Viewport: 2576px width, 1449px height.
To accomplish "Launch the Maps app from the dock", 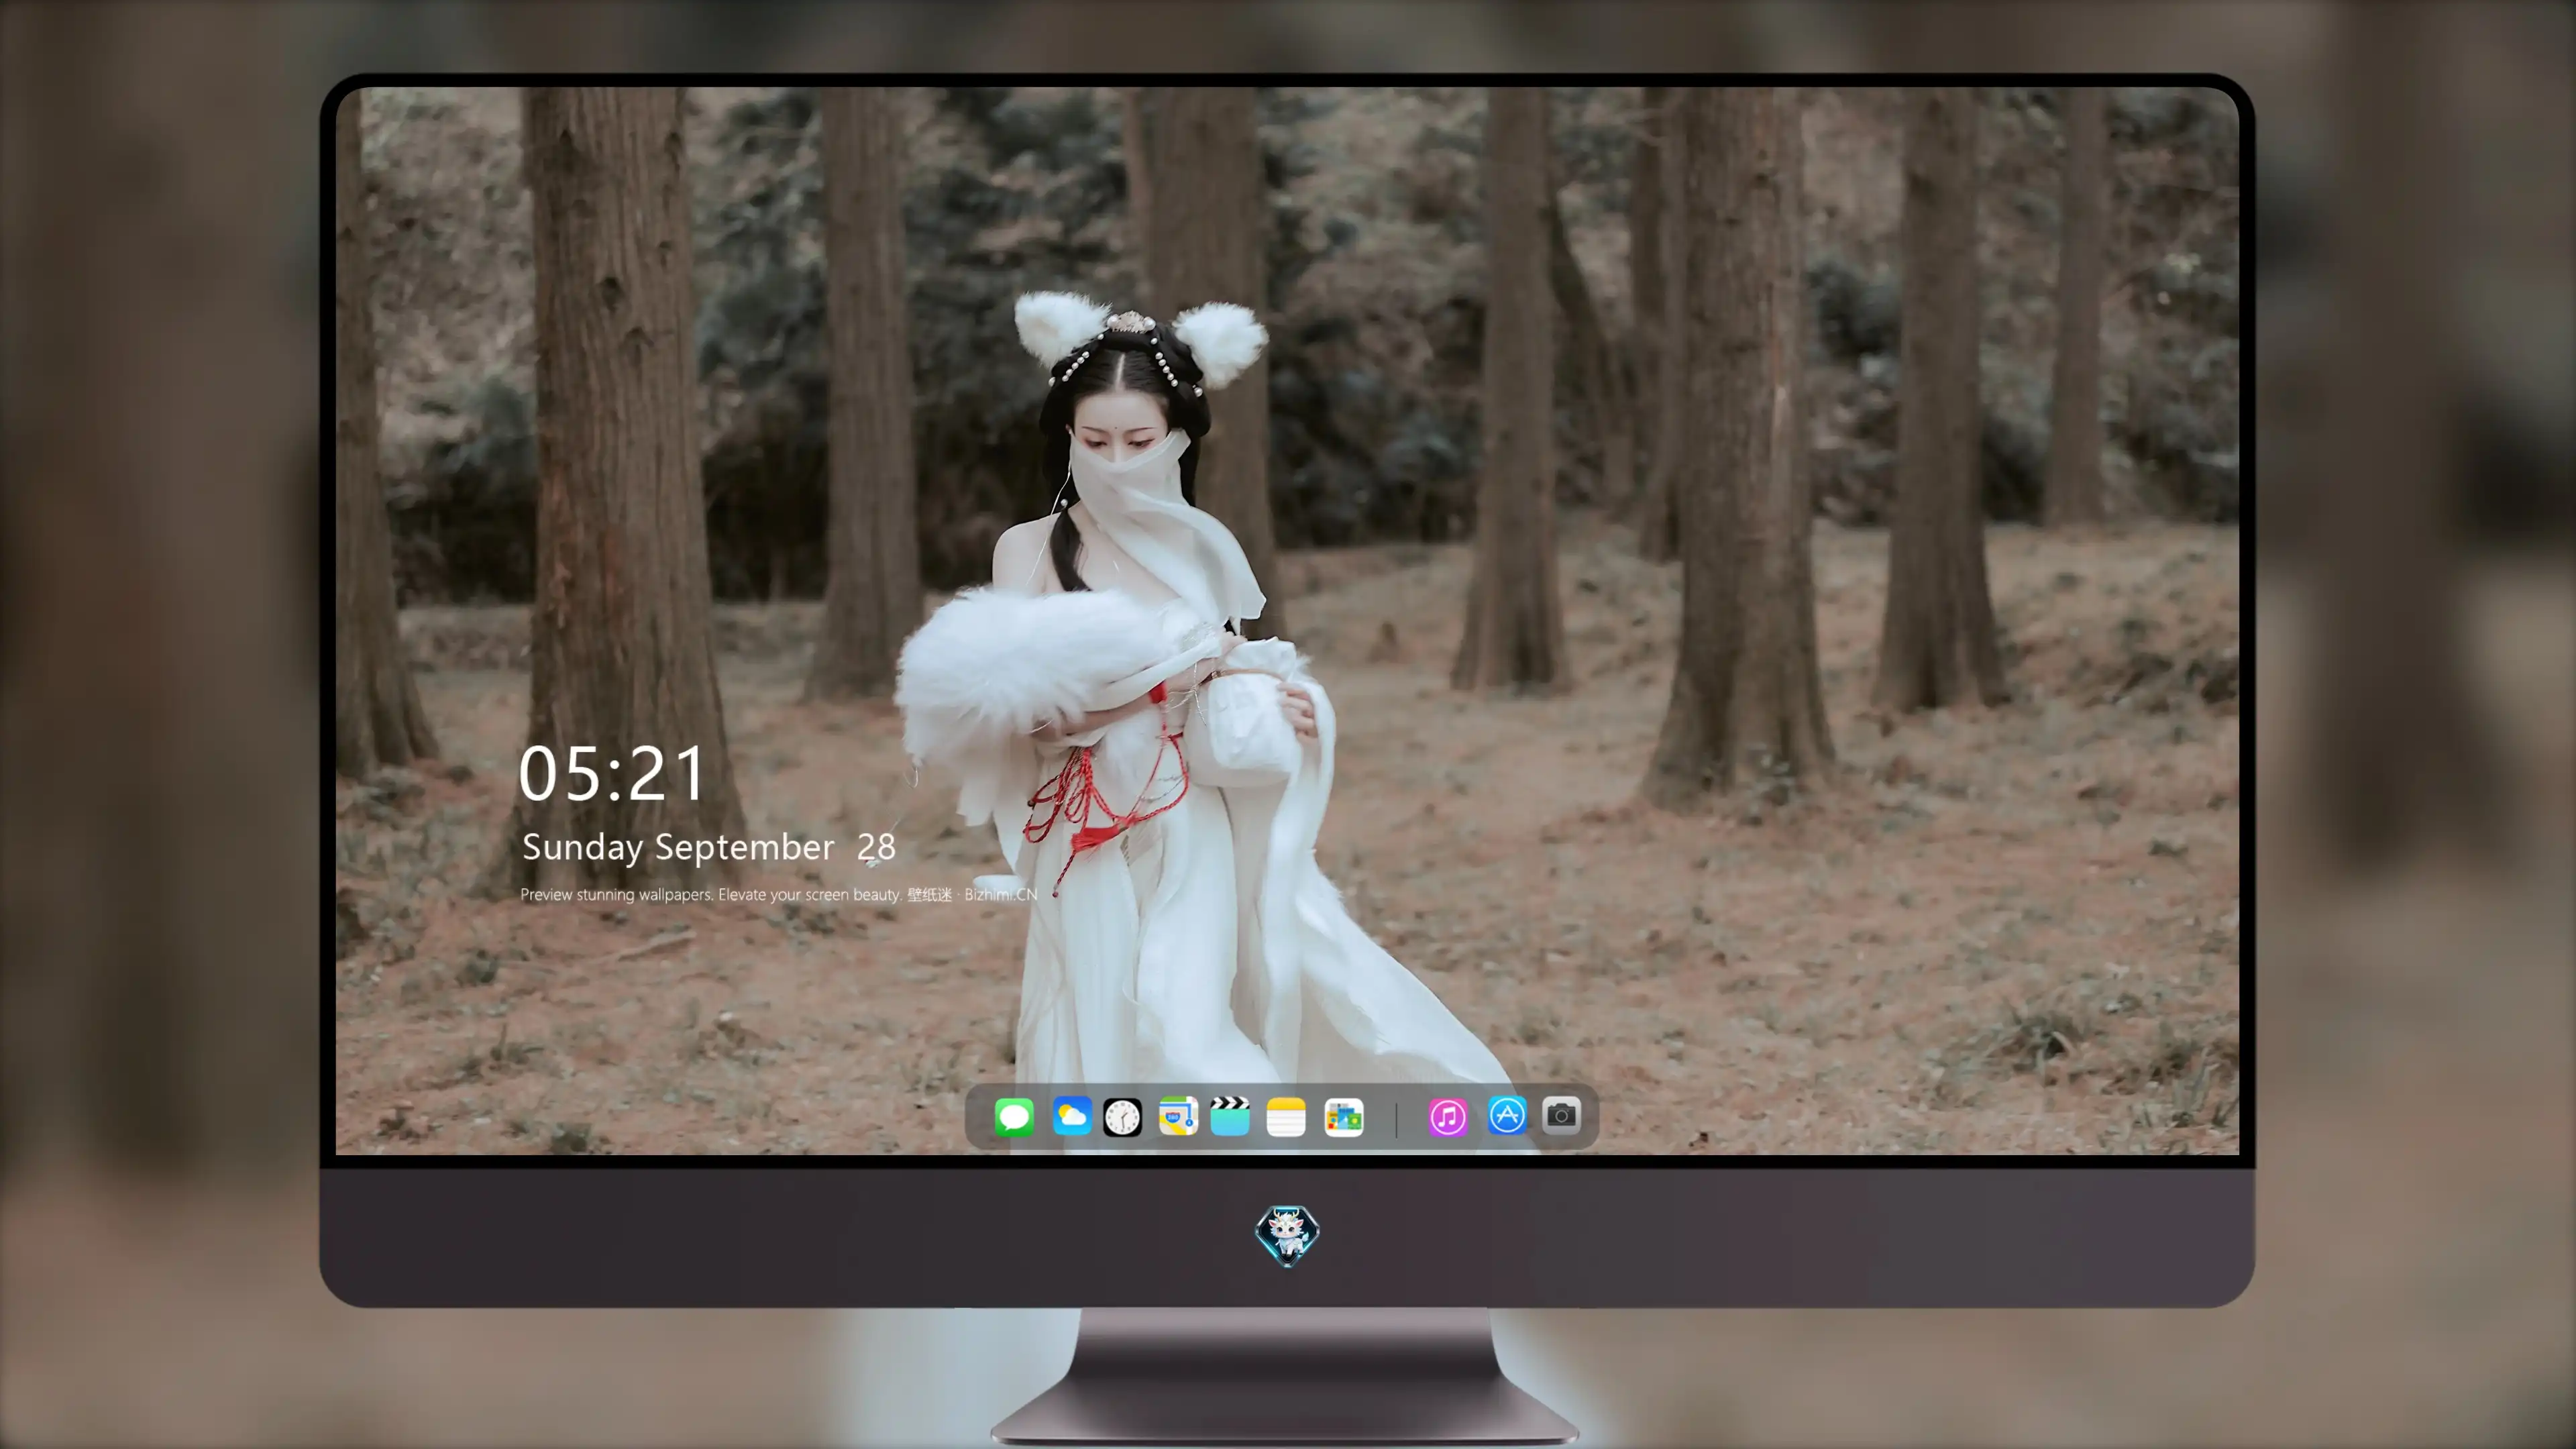I will coord(1178,1116).
